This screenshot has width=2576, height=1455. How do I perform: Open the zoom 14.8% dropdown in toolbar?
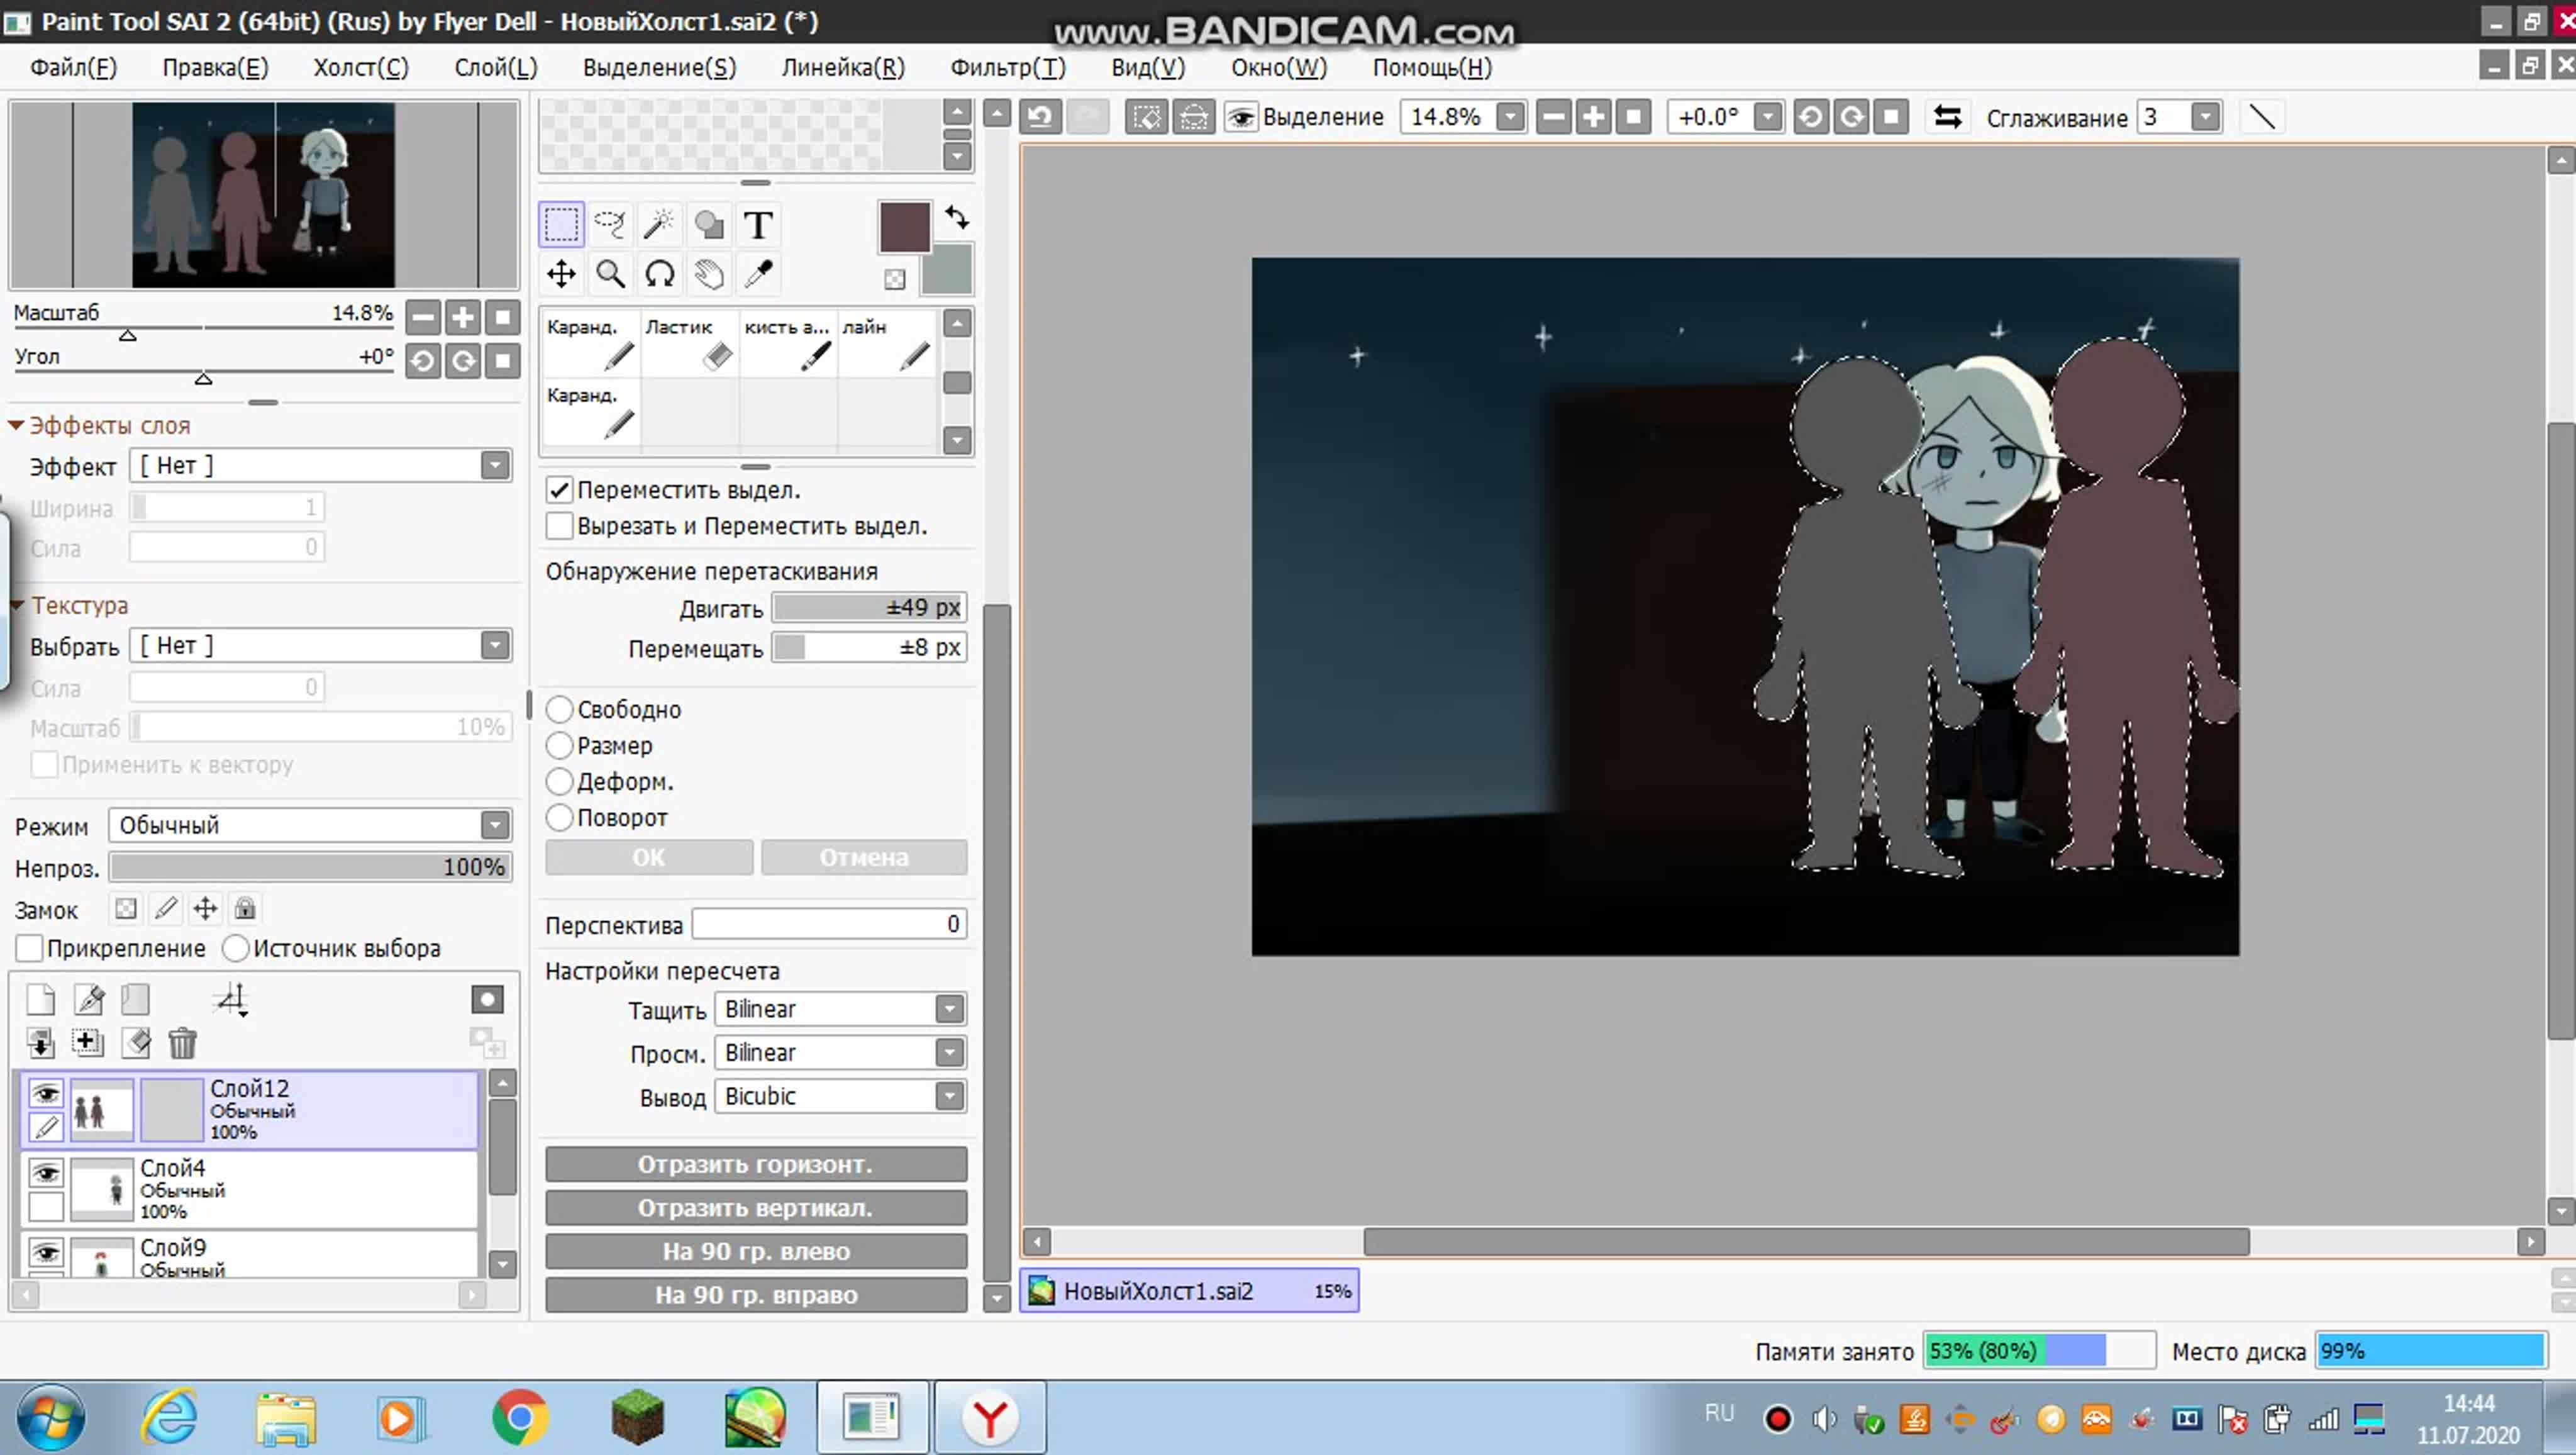click(x=1510, y=117)
